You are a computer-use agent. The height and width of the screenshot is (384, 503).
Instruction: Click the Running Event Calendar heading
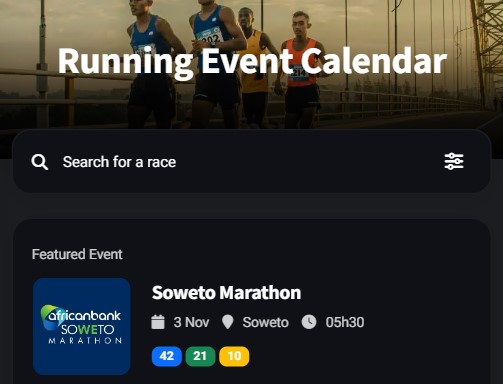click(252, 61)
